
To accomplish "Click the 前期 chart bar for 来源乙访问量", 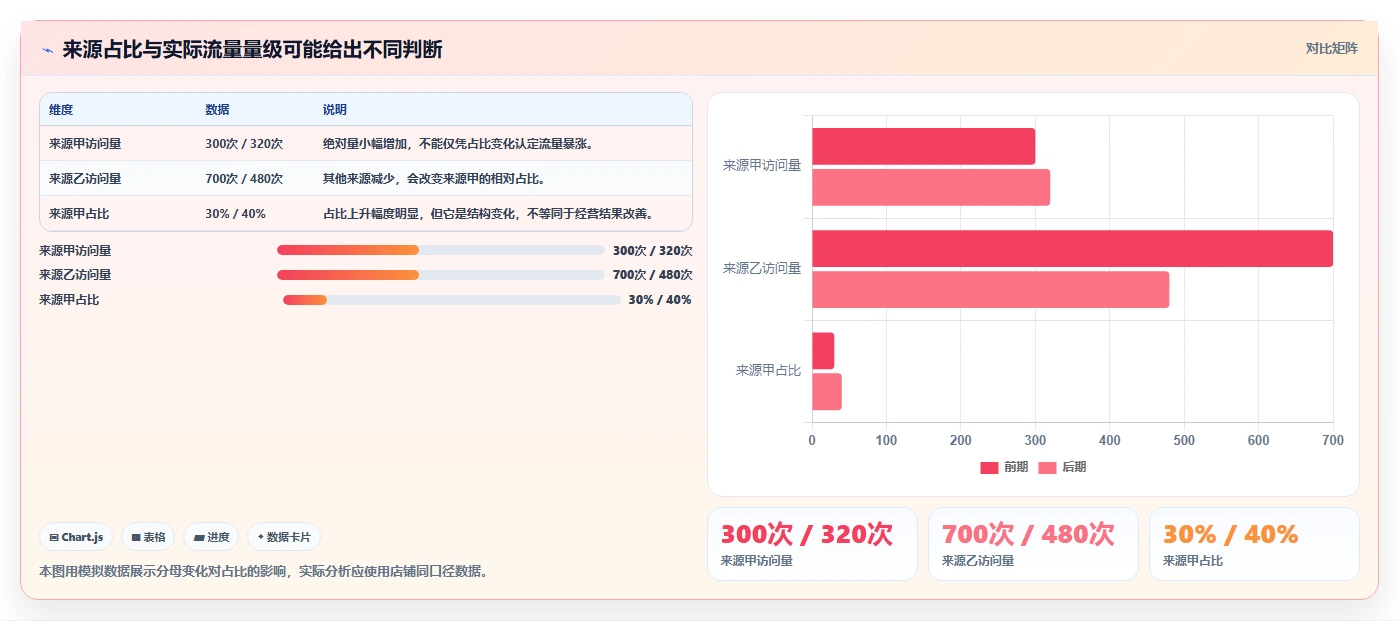I will [x=1072, y=248].
